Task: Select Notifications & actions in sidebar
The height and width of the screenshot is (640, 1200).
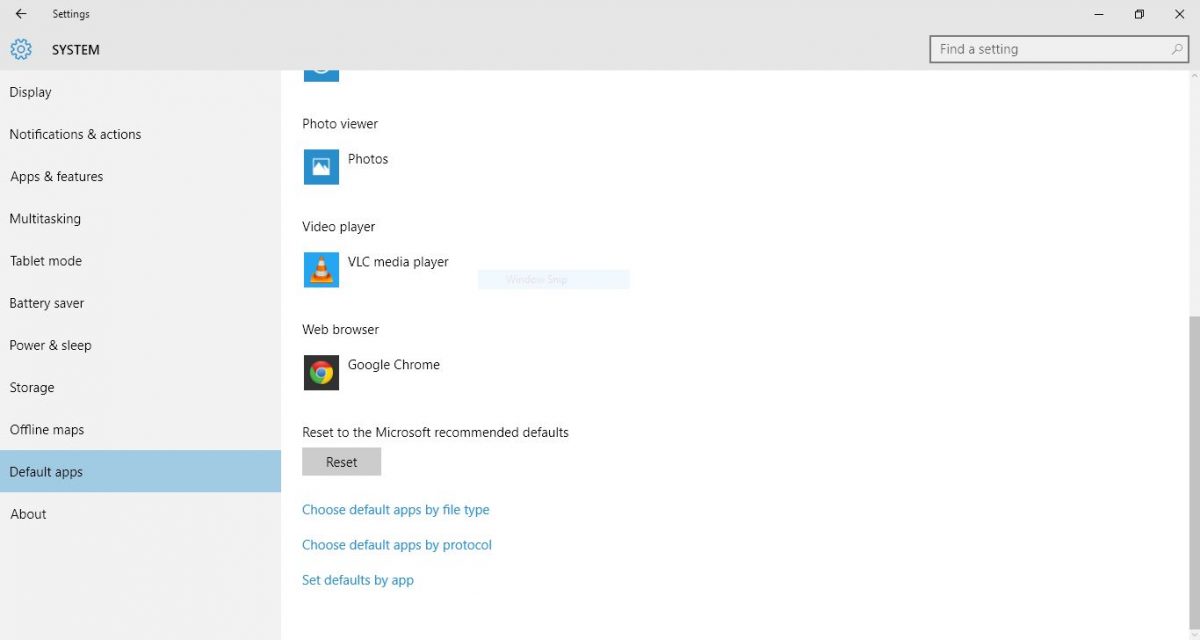Action: point(75,134)
